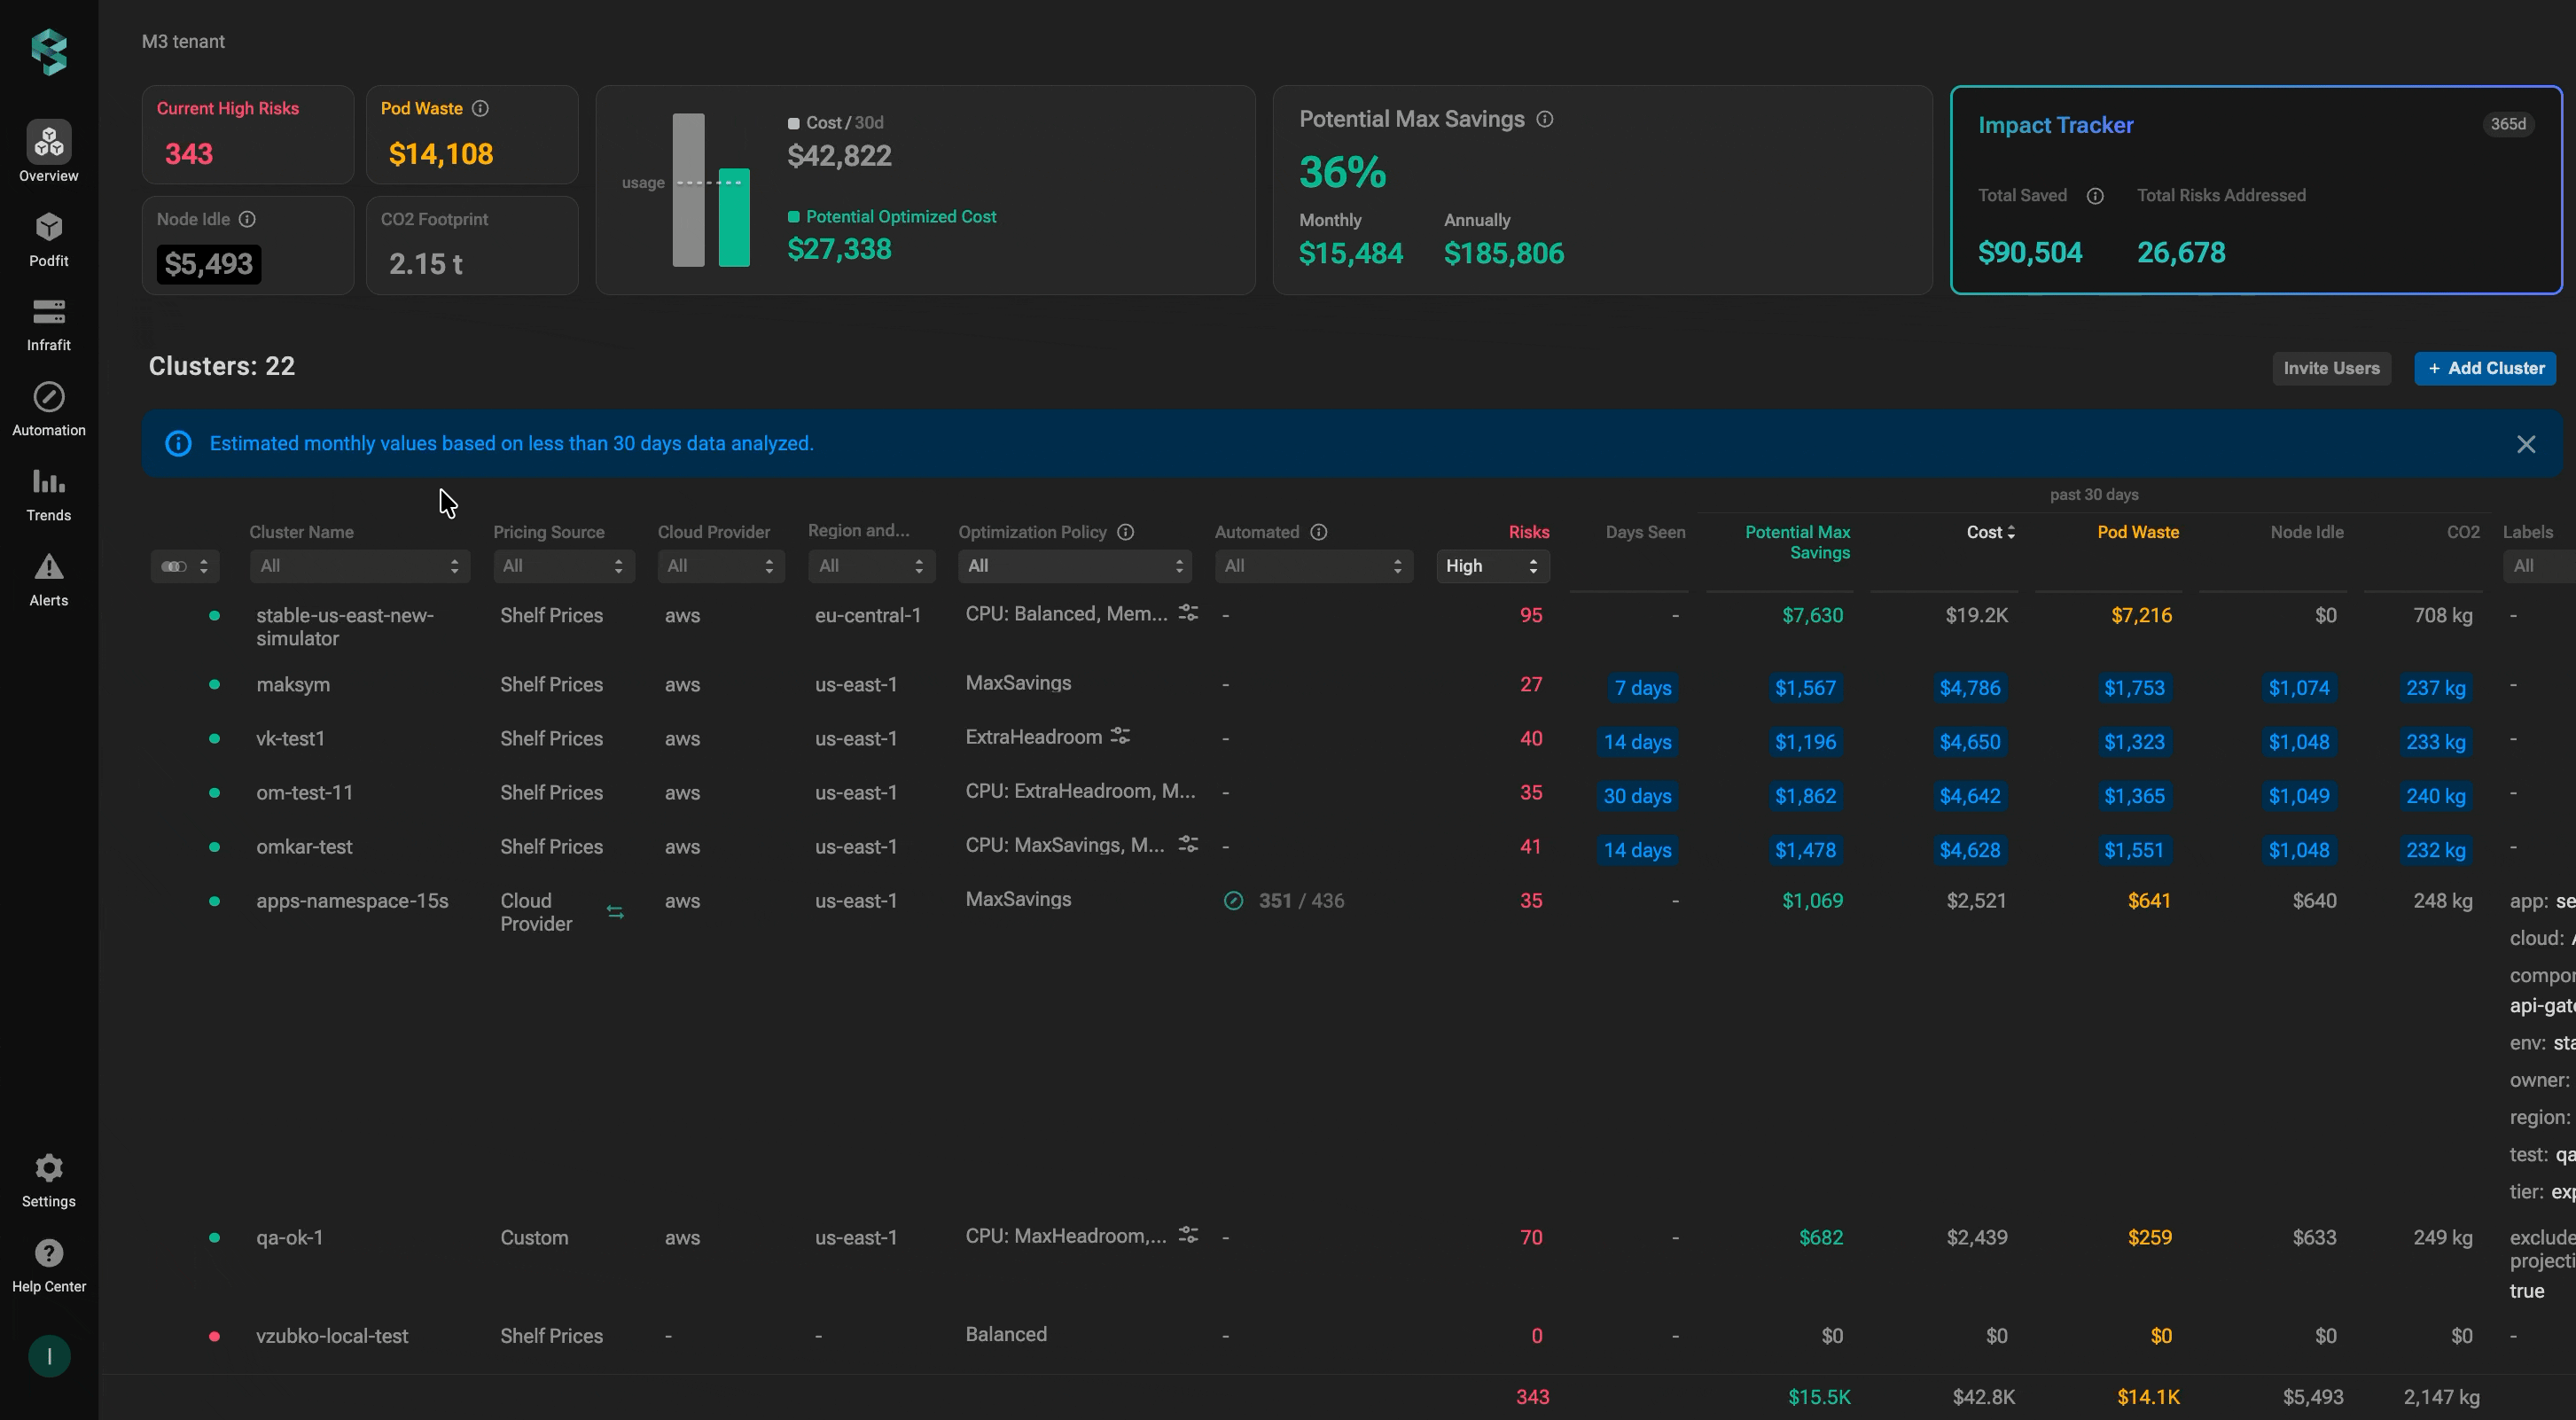Screen dimensions: 2576x1420
Task: Open Region filter dropdown
Action: pyautogui.click(x=872, y=566)
